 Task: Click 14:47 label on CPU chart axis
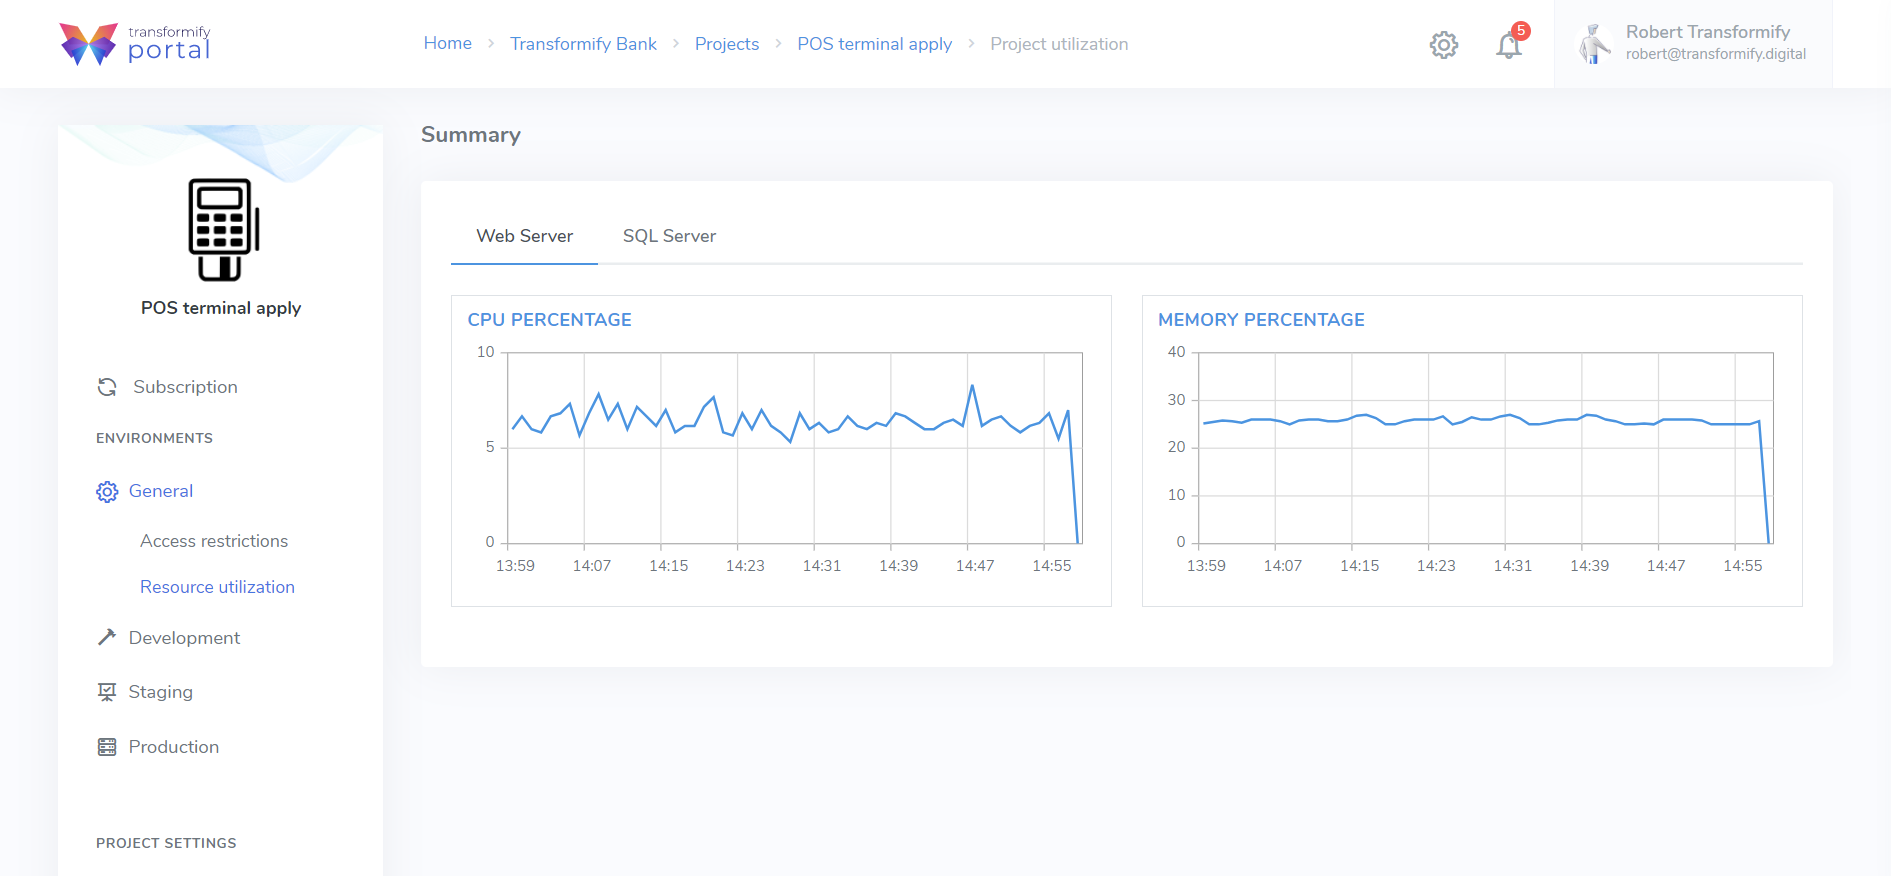tap(975, 566)
